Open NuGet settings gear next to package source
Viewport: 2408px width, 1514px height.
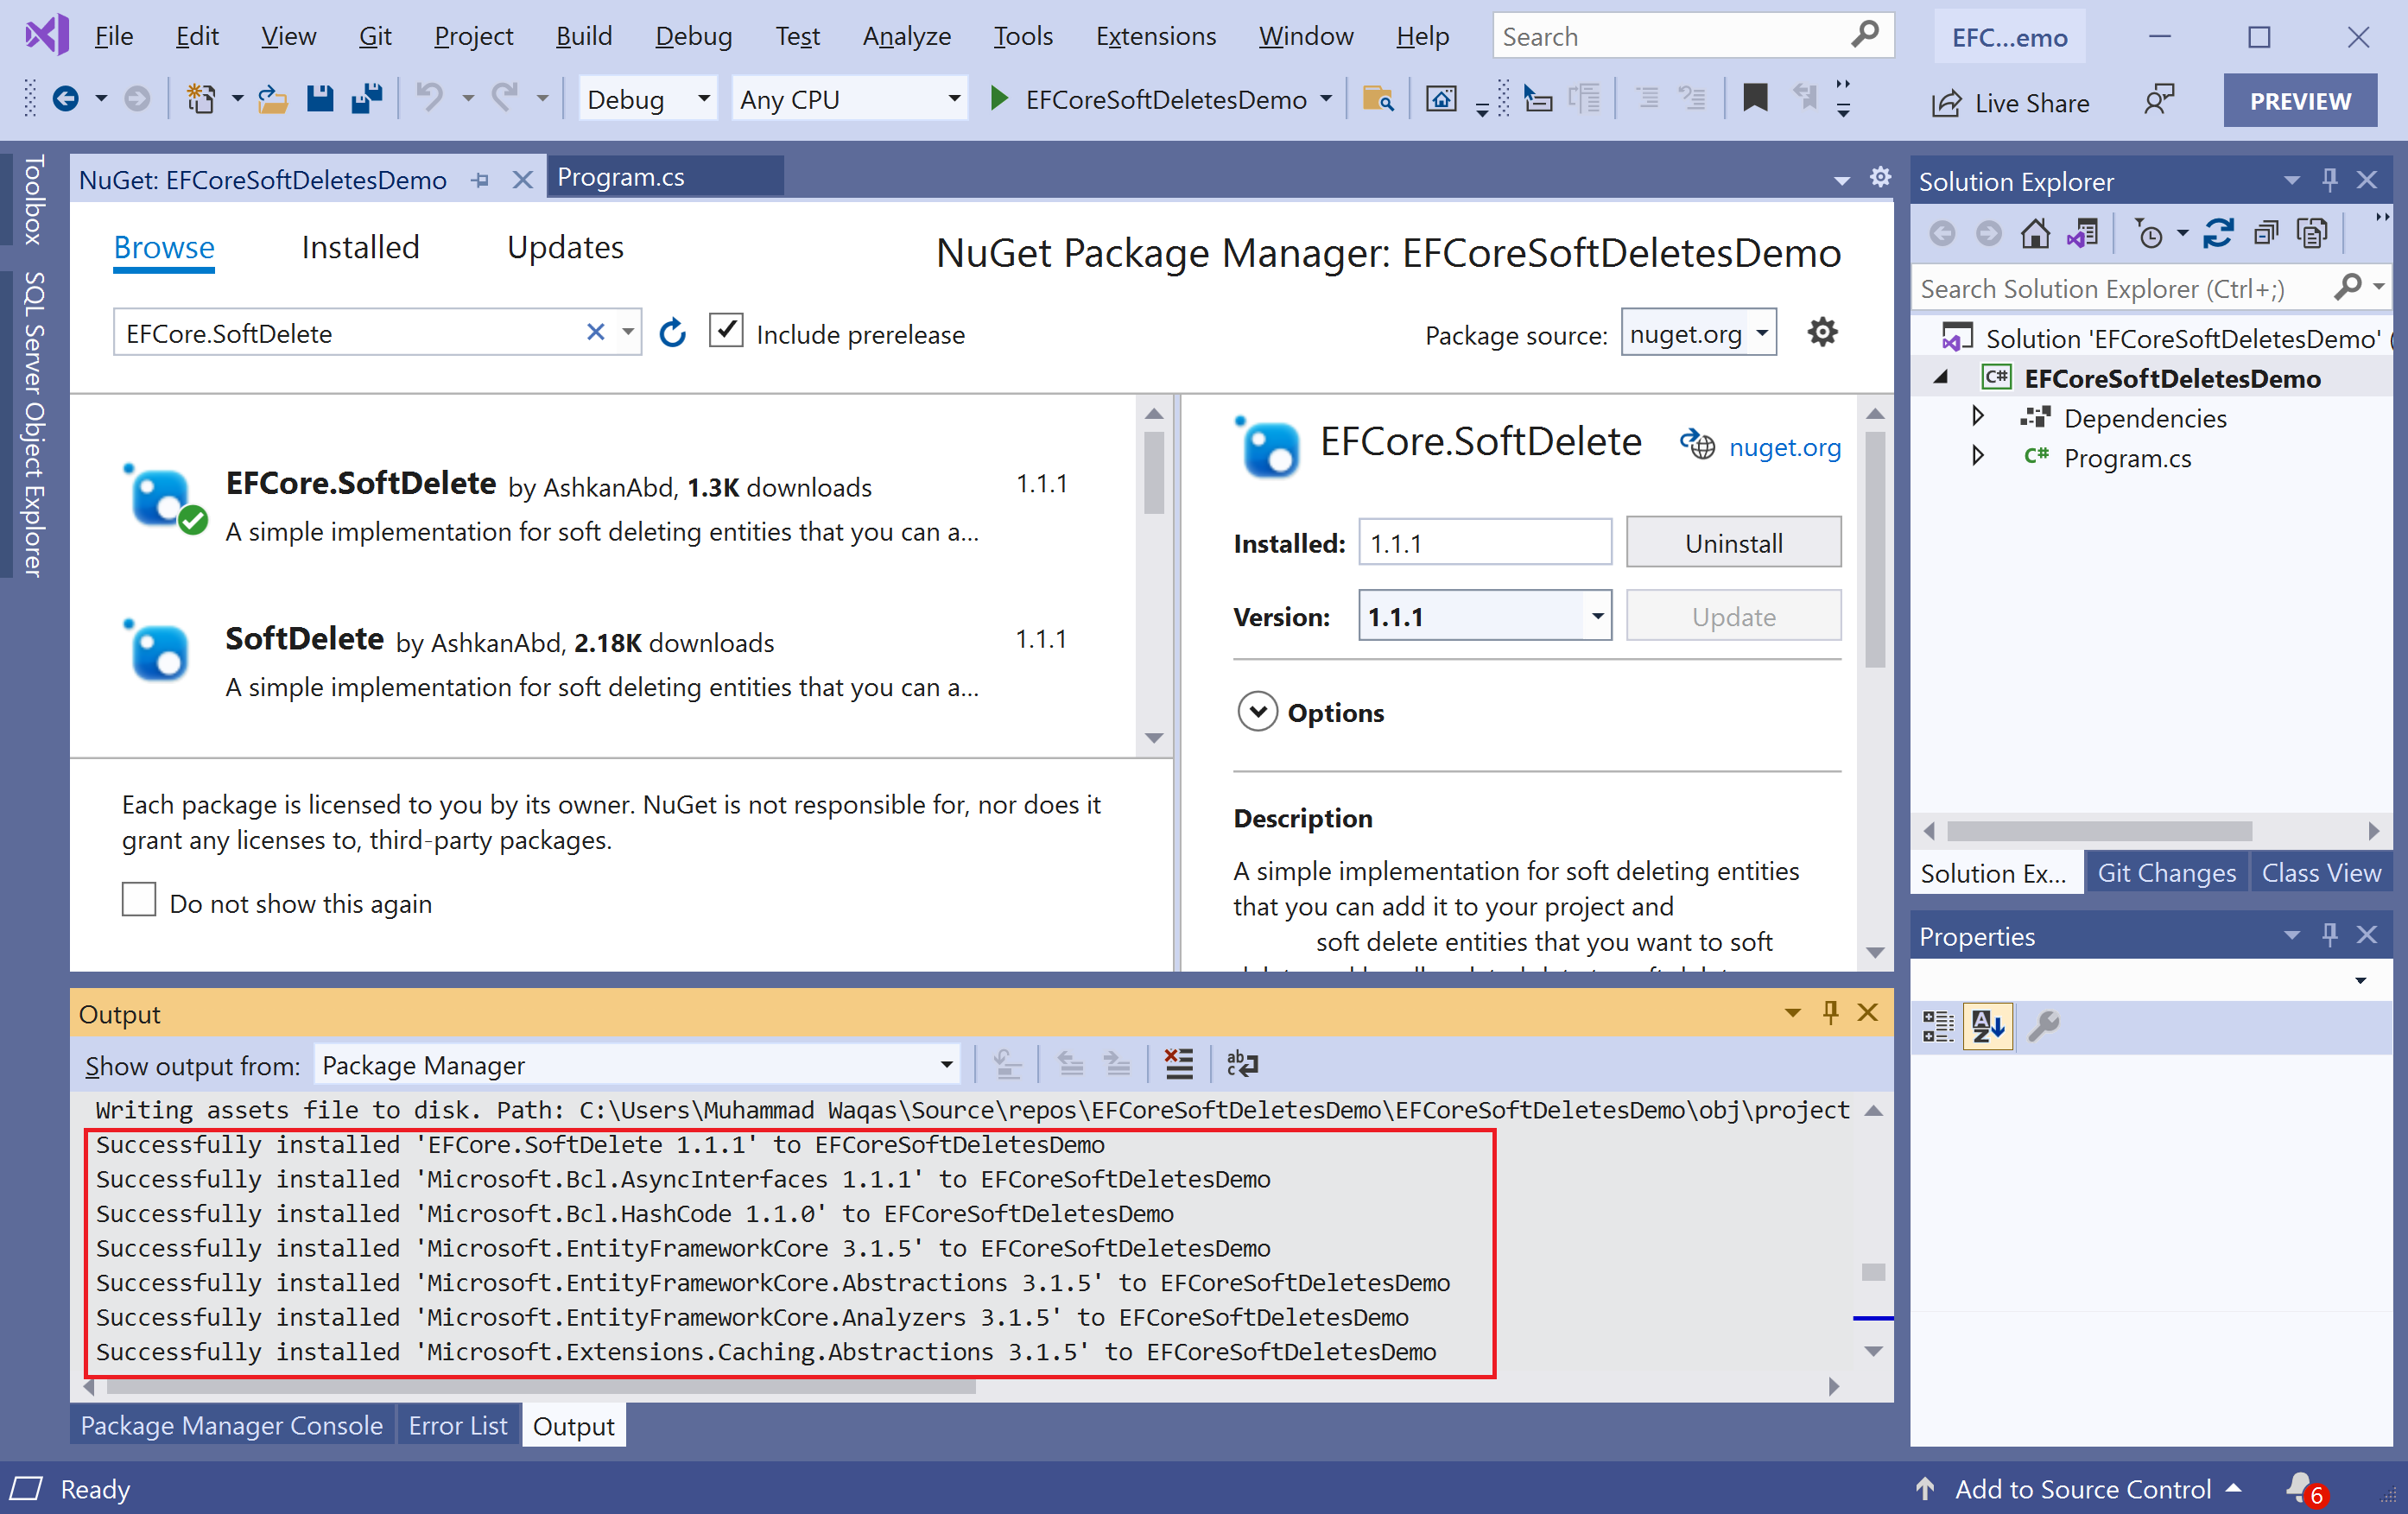coord(1822,332)
